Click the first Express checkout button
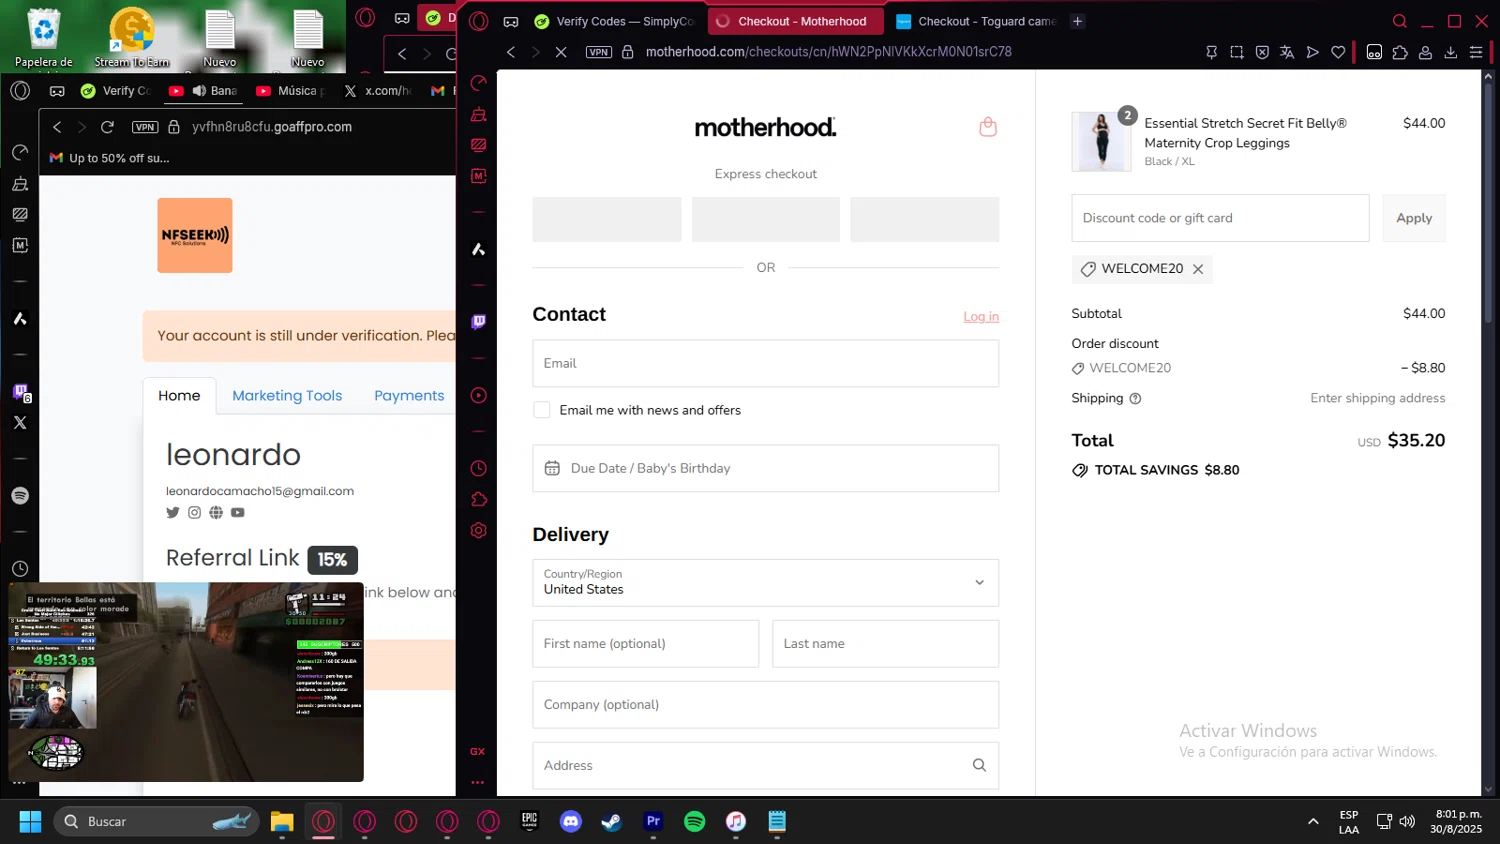Screen dimensions: 1500x844 [x=607, y=219]
